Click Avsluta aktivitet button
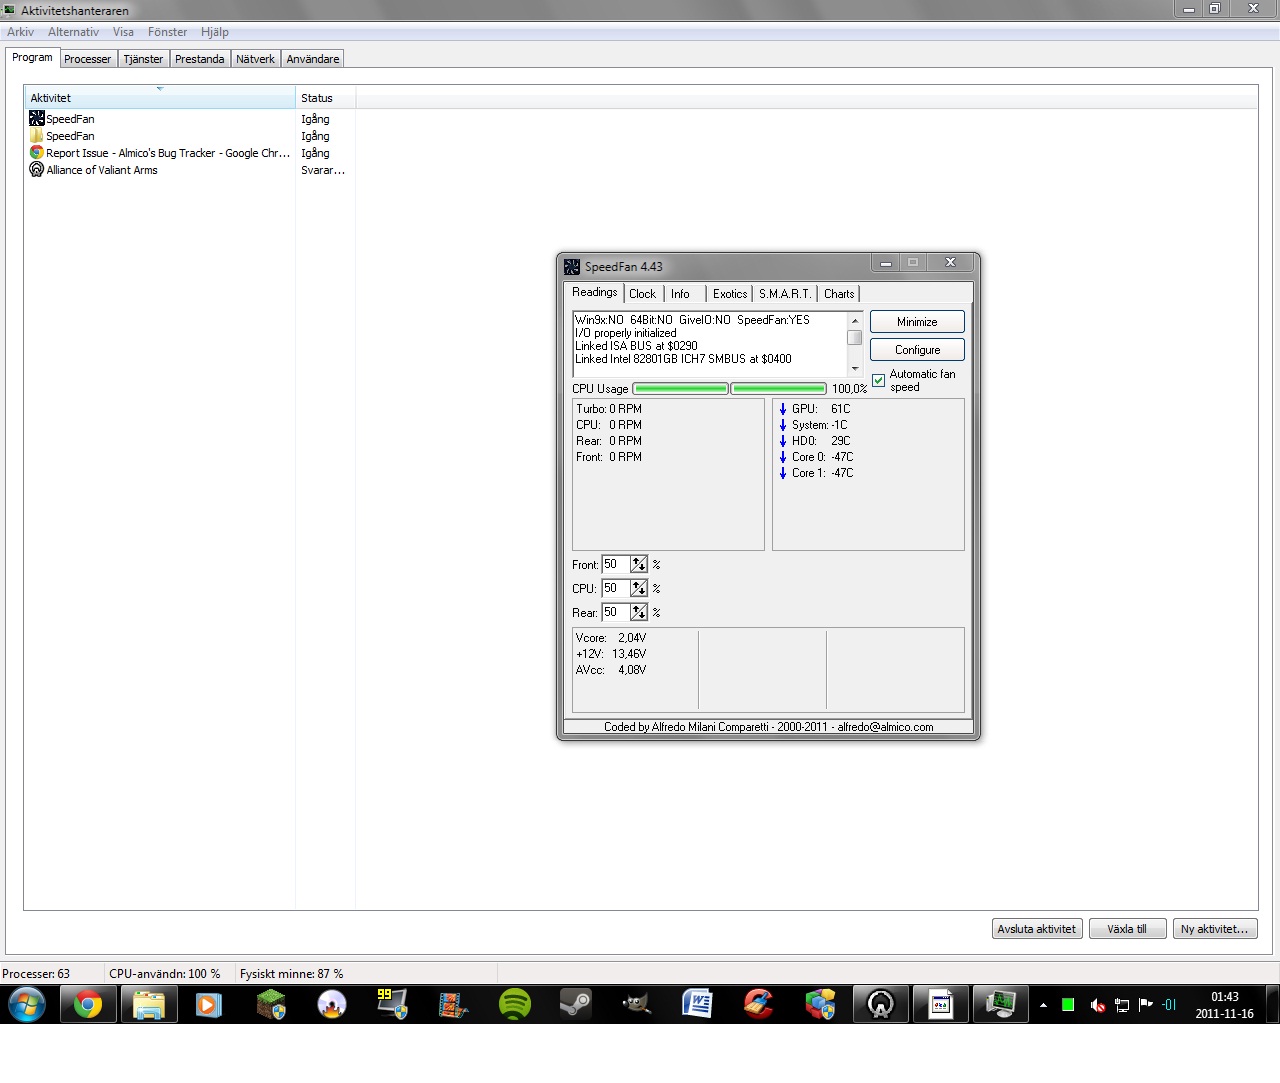The height and width of the screenshot is (1083, 1280). point(1036,929)
